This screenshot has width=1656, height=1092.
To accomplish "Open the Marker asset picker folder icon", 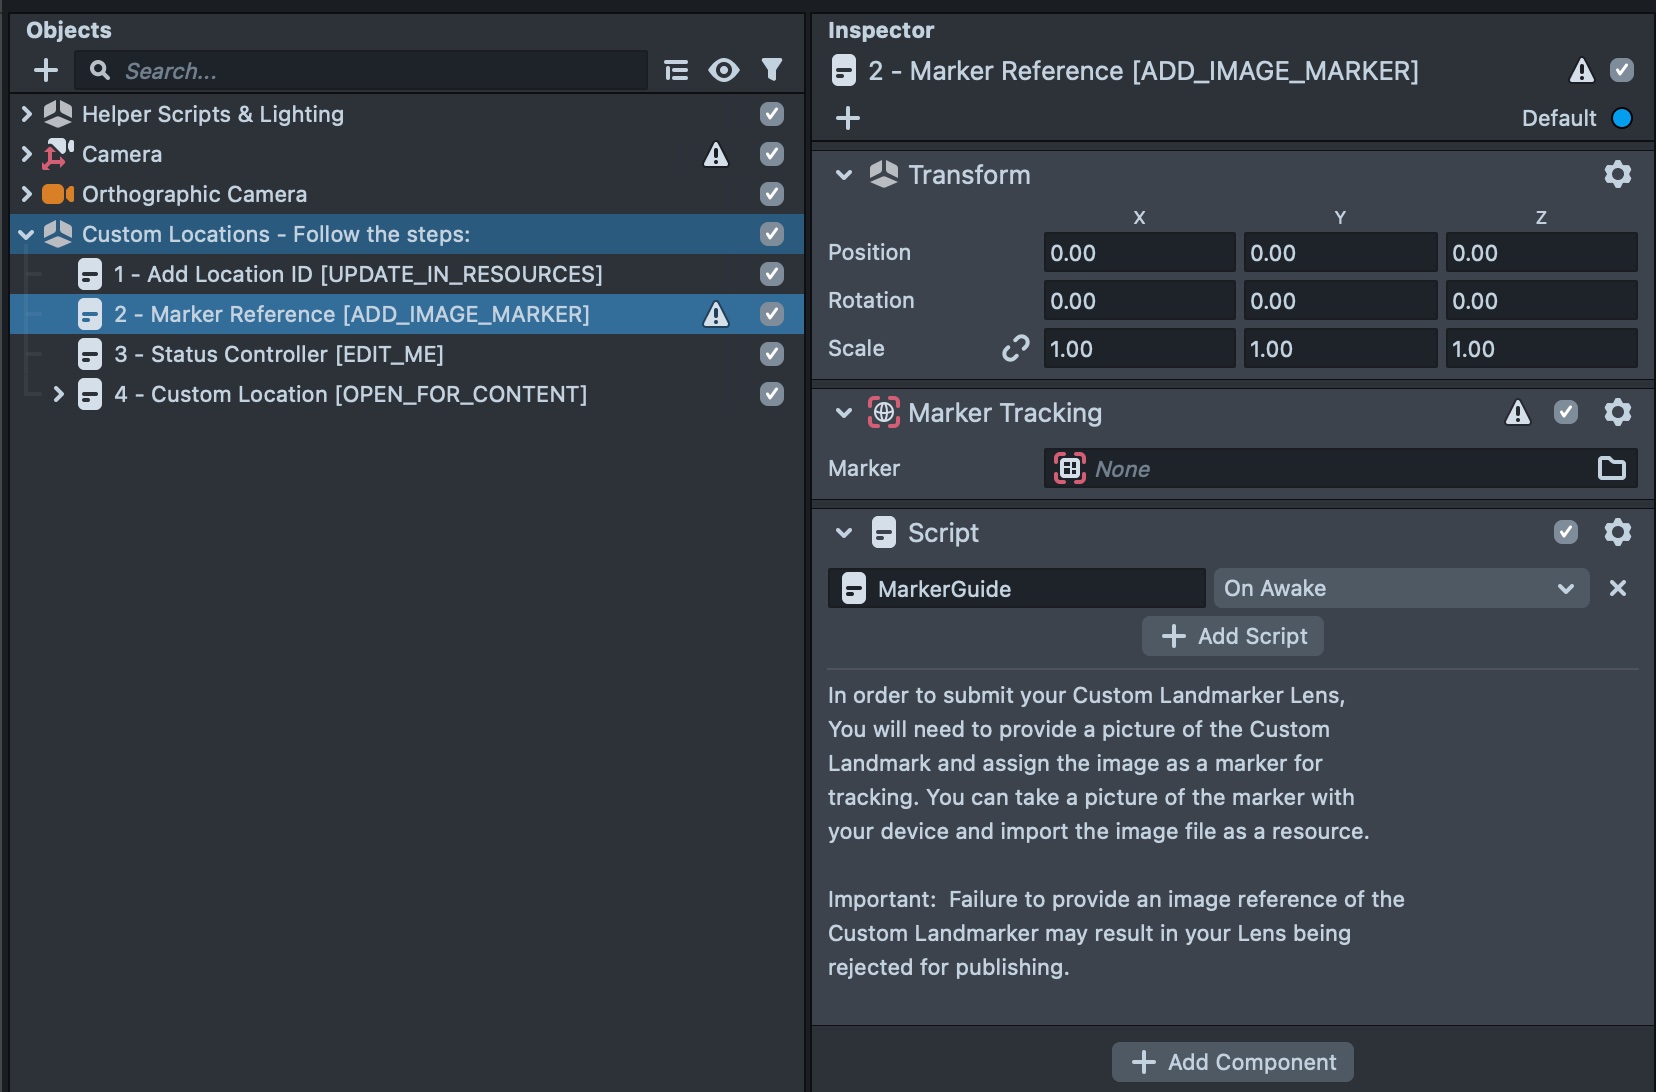I will pyautogui.click(x=1612, y=468).
